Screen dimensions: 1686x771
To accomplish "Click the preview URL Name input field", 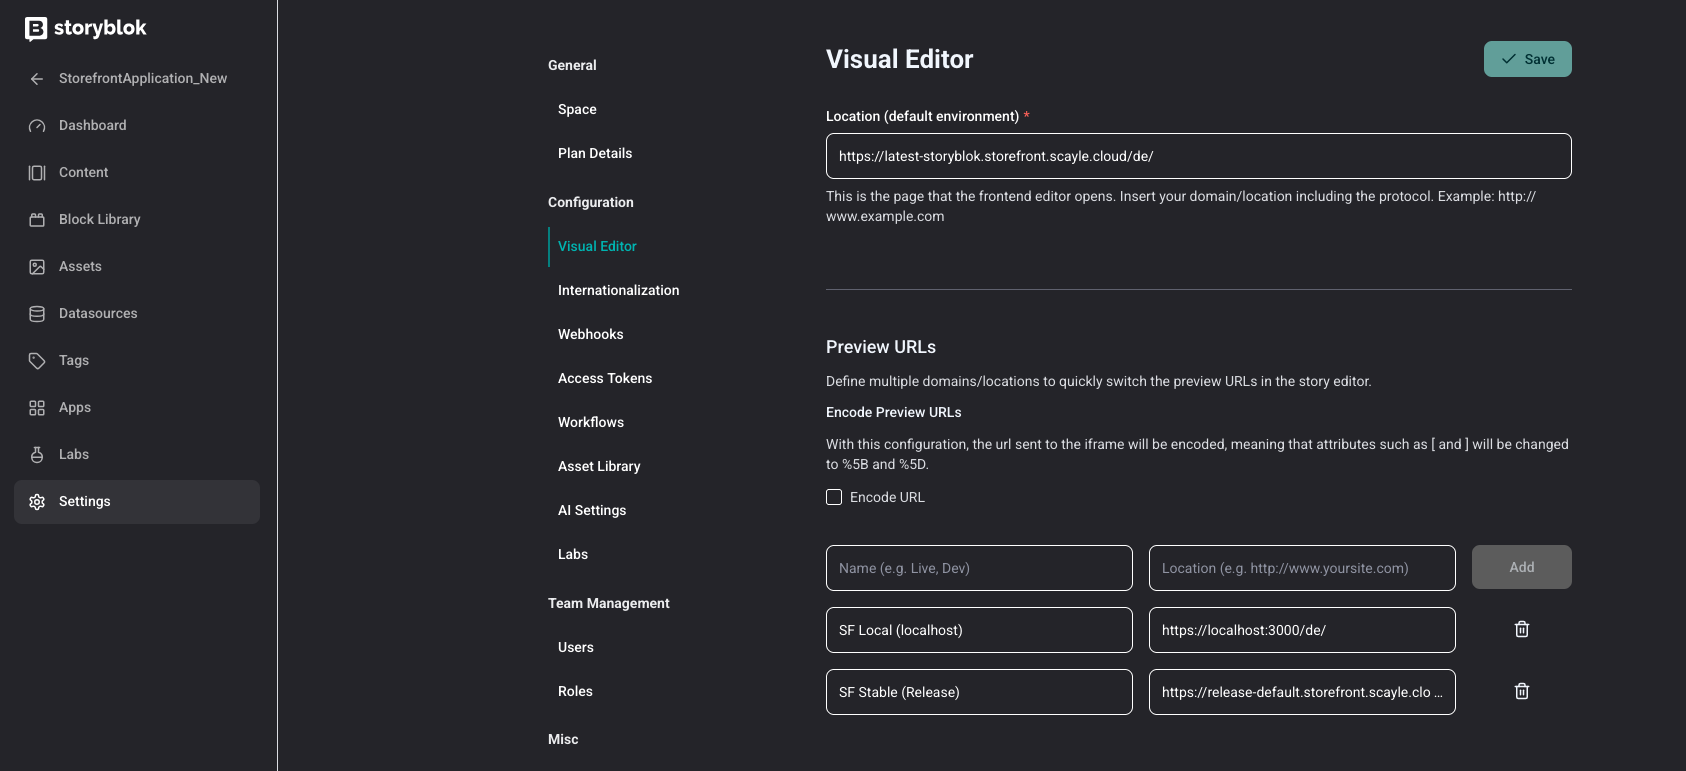I will (978, 568).
